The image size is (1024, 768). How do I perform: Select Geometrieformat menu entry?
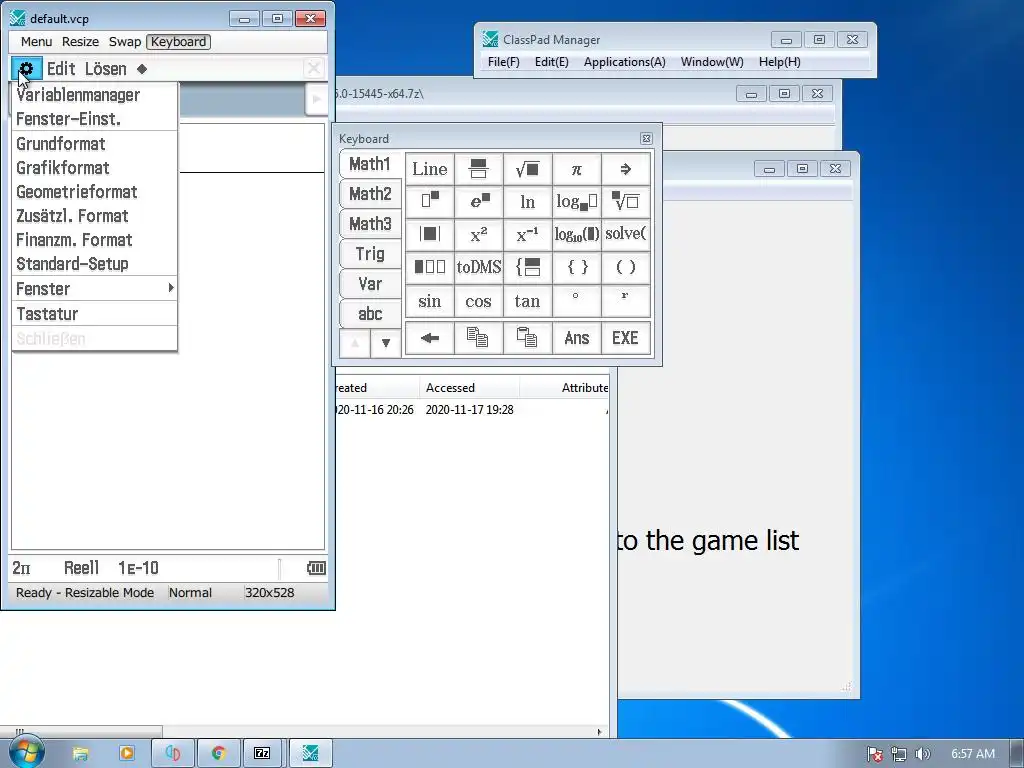pos(95,192)
